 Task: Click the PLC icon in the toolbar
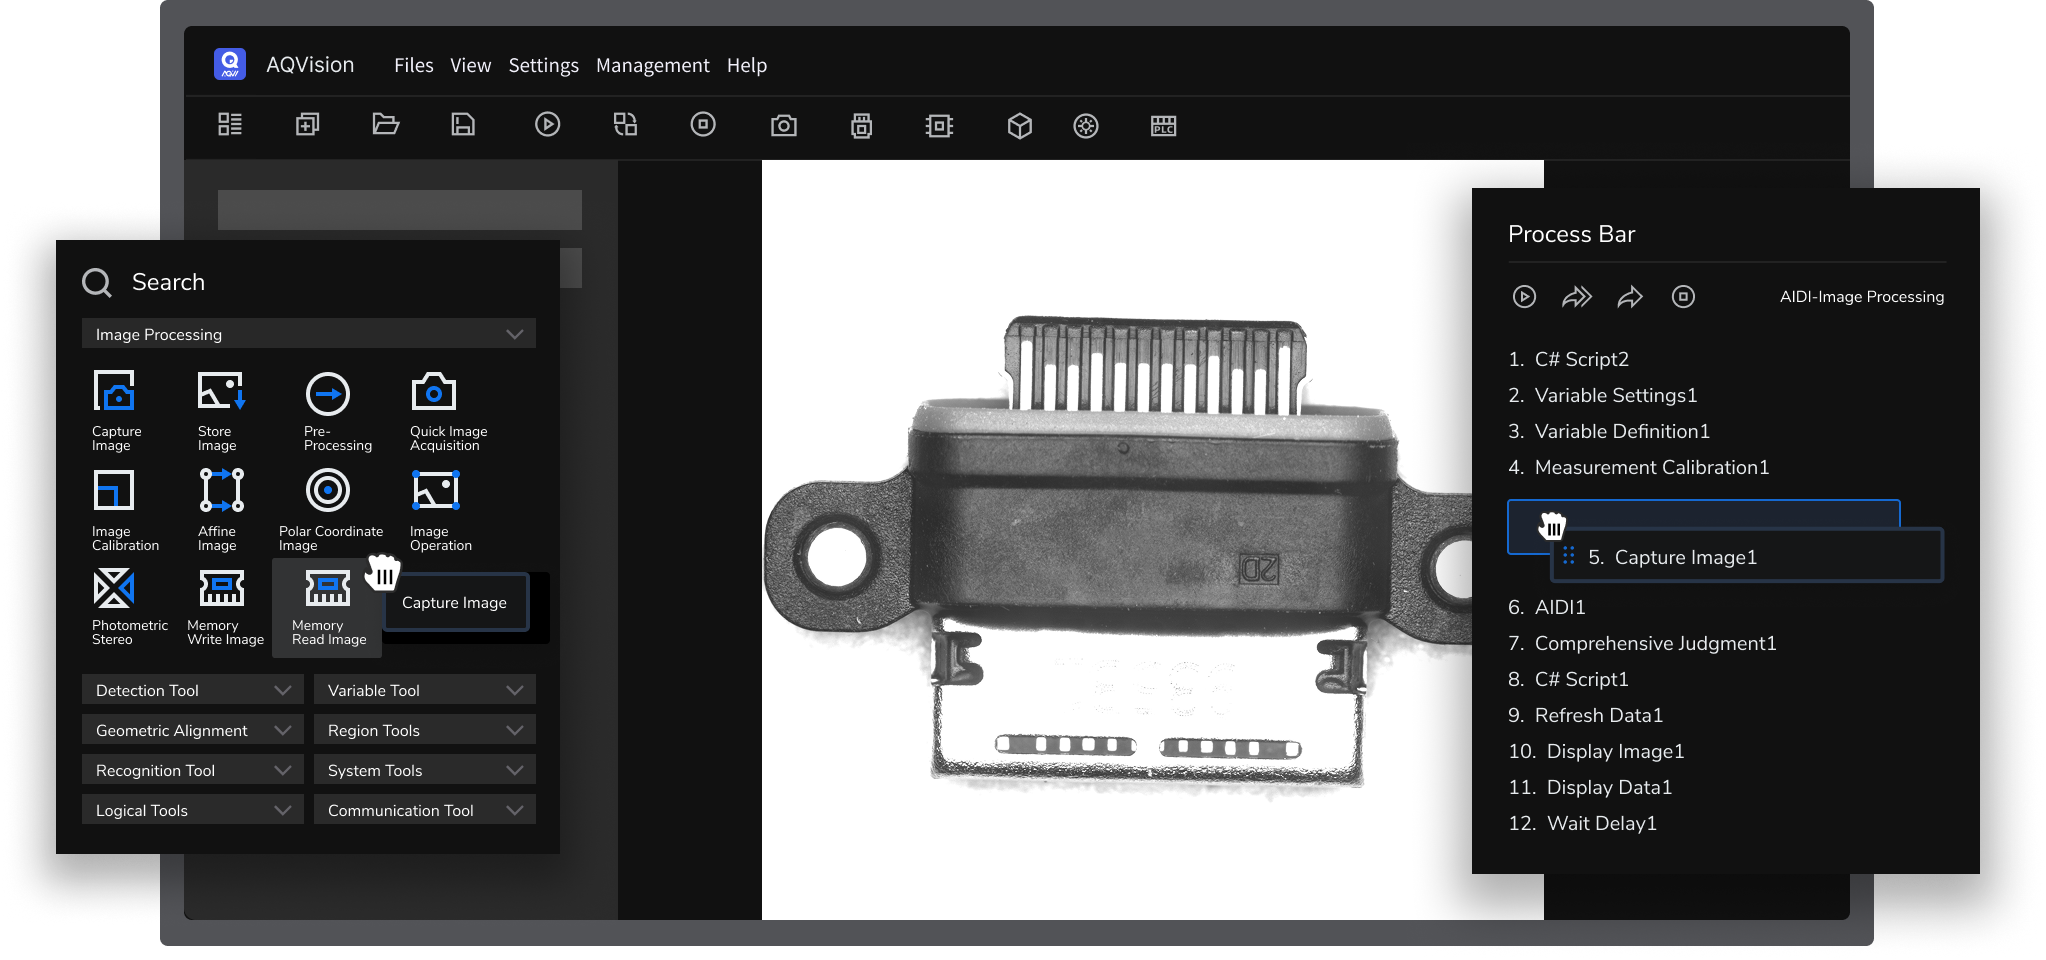[x=1163, y=125]
